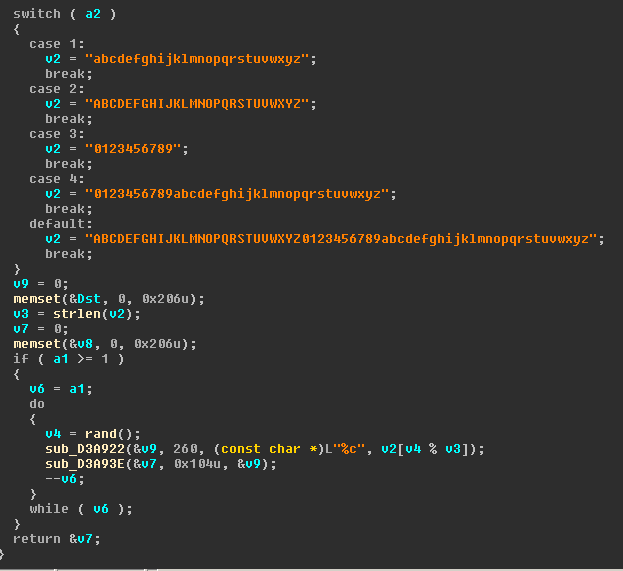Click the v2 variable in the case 2 assignment
Screen dimensions: 623x571
point(53,104)
